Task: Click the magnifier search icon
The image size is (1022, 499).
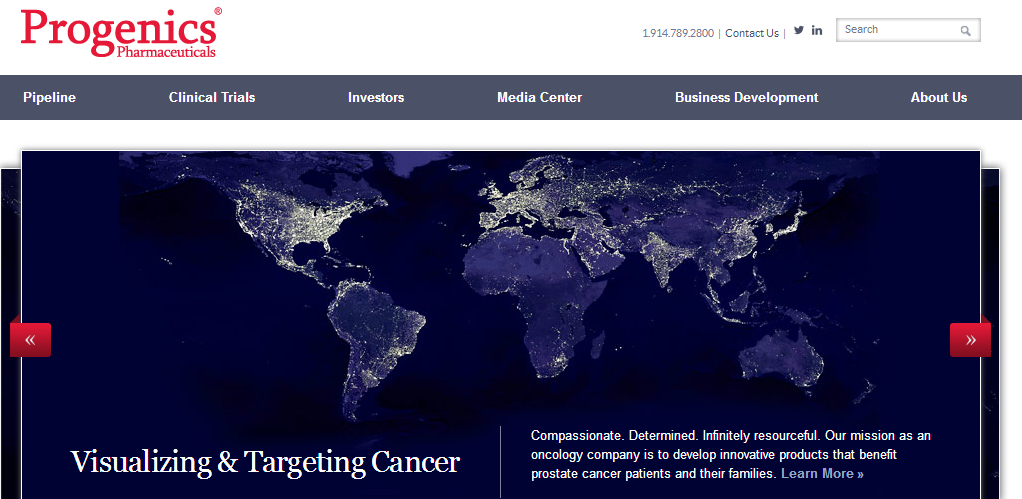Action: [x=965, y=31]
